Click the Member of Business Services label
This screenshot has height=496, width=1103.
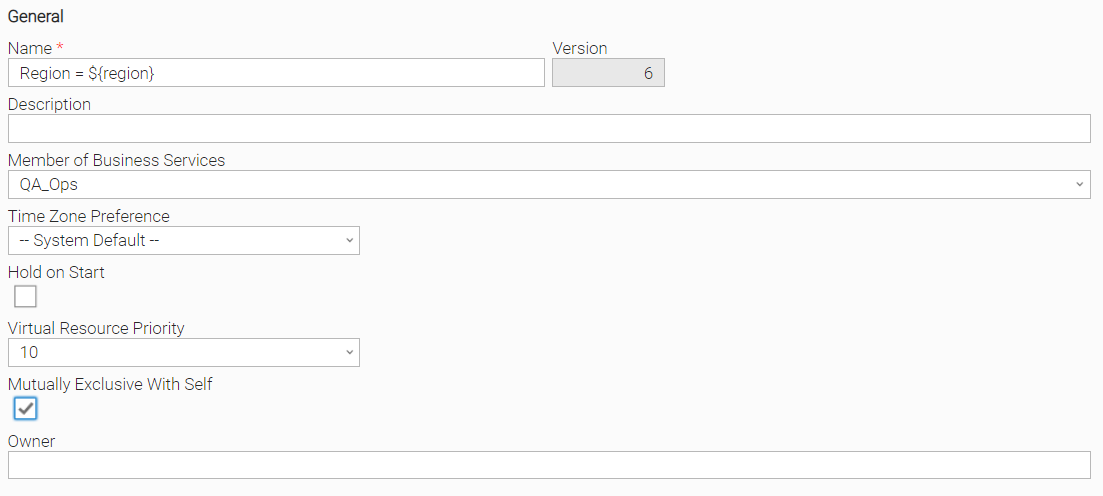(x=116, y=160)
